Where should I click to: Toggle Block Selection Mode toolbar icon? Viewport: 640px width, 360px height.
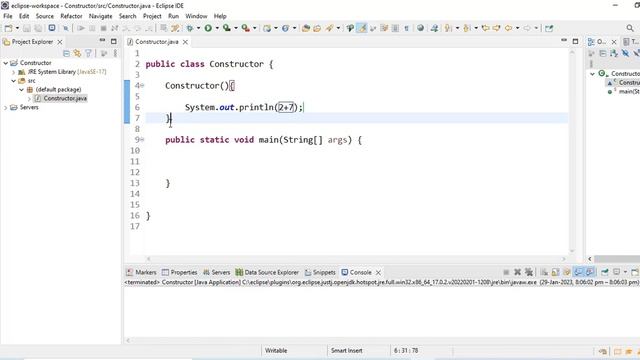click(395, 28)
